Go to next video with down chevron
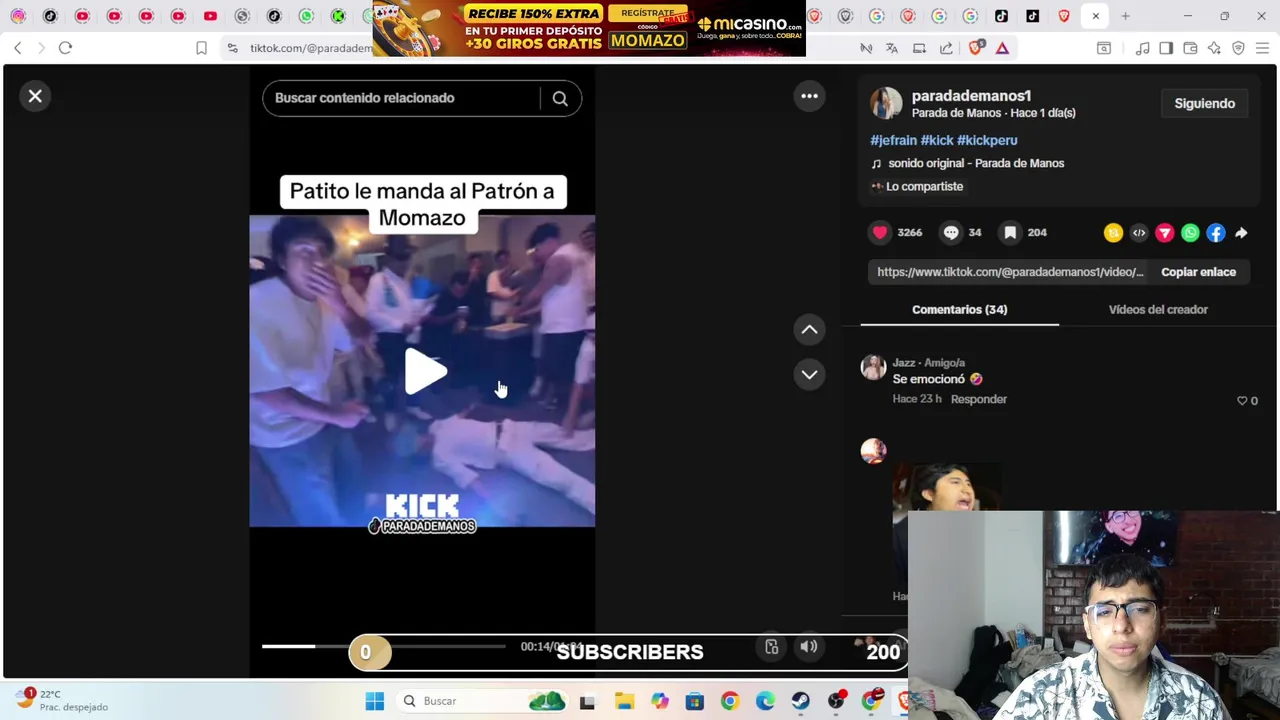Image resolution: width=1280 pixels, height=720 pixels. (809, 374)
